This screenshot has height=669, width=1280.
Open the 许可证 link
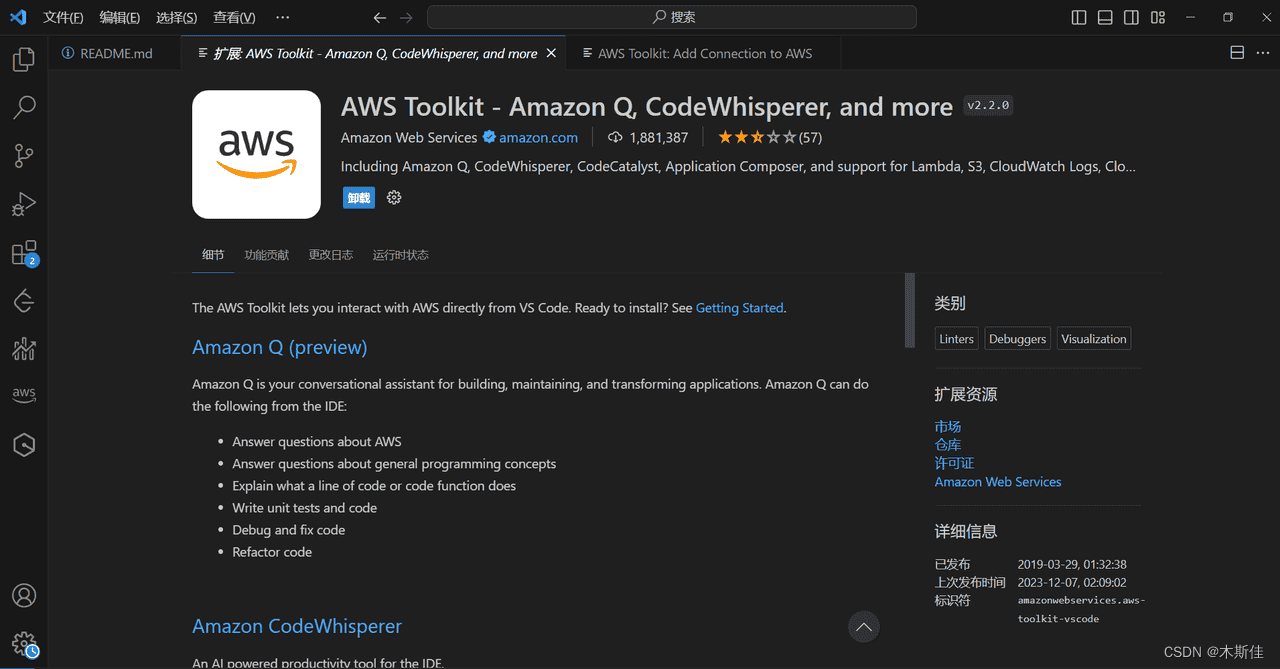[x=954, y=462]
